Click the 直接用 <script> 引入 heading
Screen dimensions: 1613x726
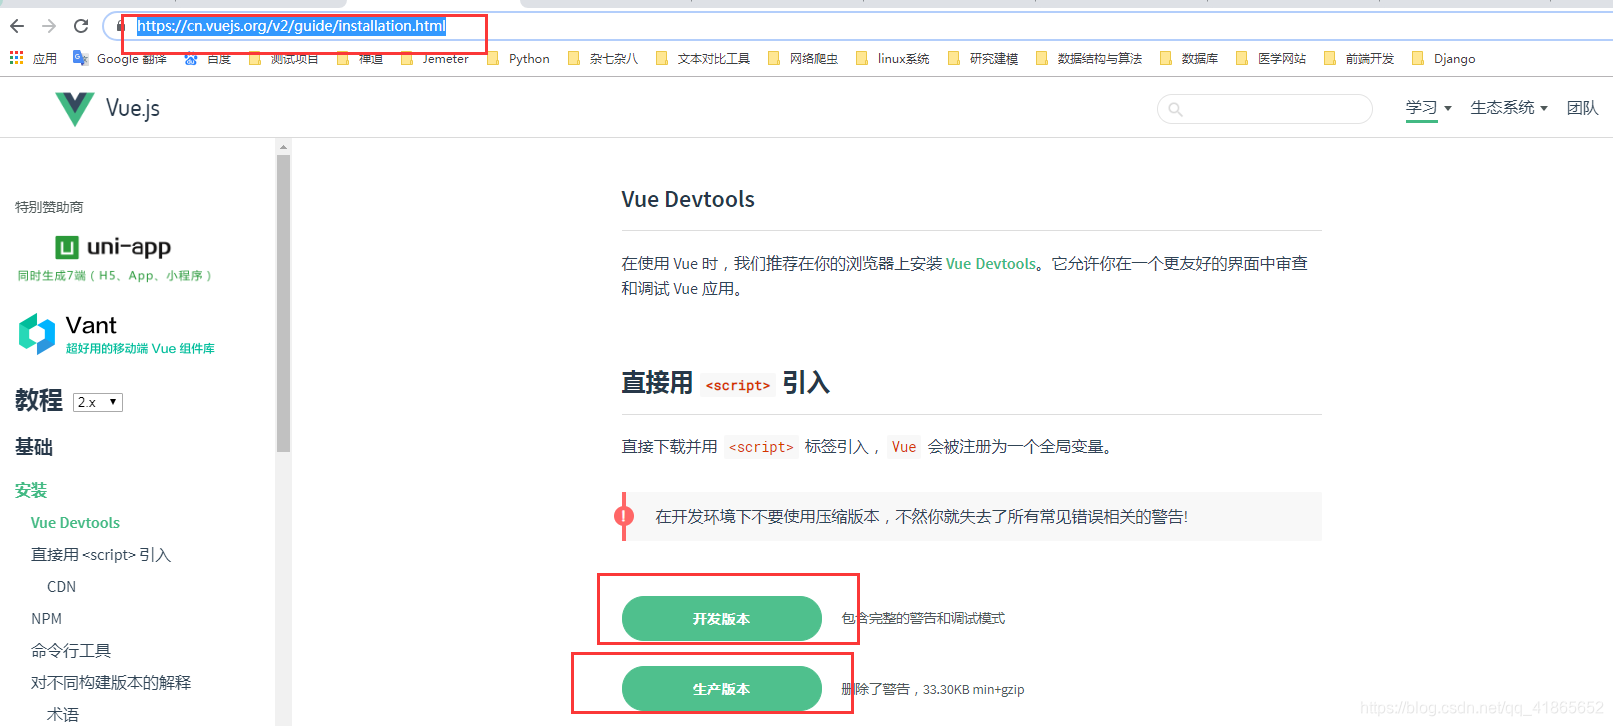click(x=726, y=383)
